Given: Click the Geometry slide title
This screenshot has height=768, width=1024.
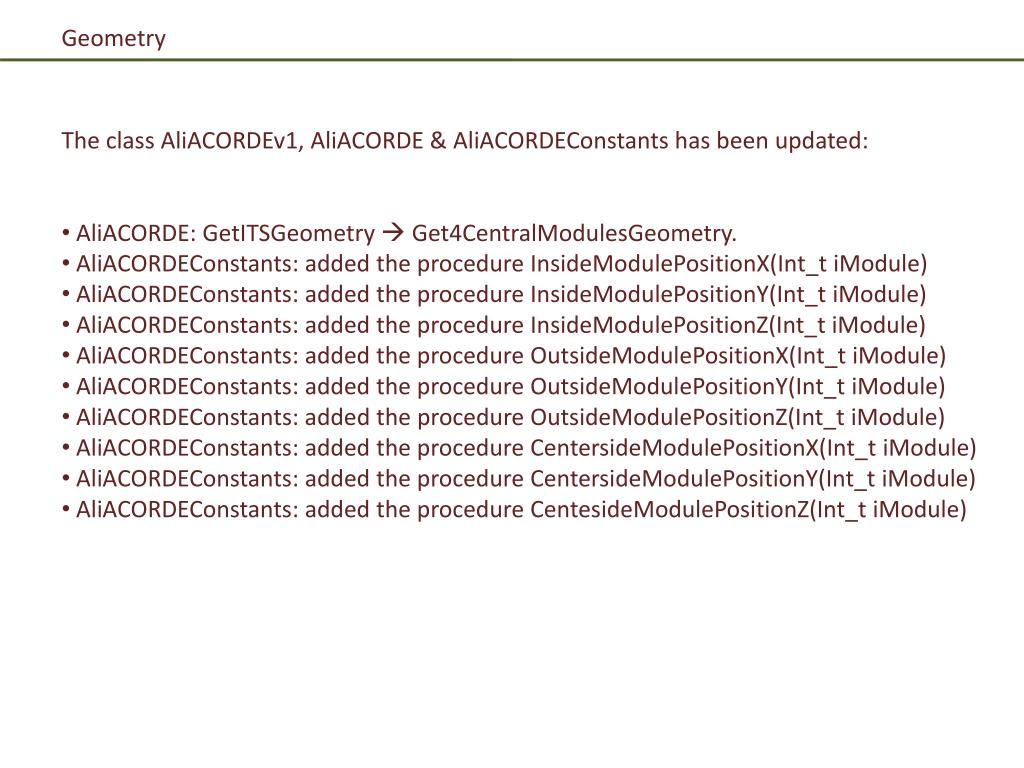Looking at the screenshot, I should [114, 38].
